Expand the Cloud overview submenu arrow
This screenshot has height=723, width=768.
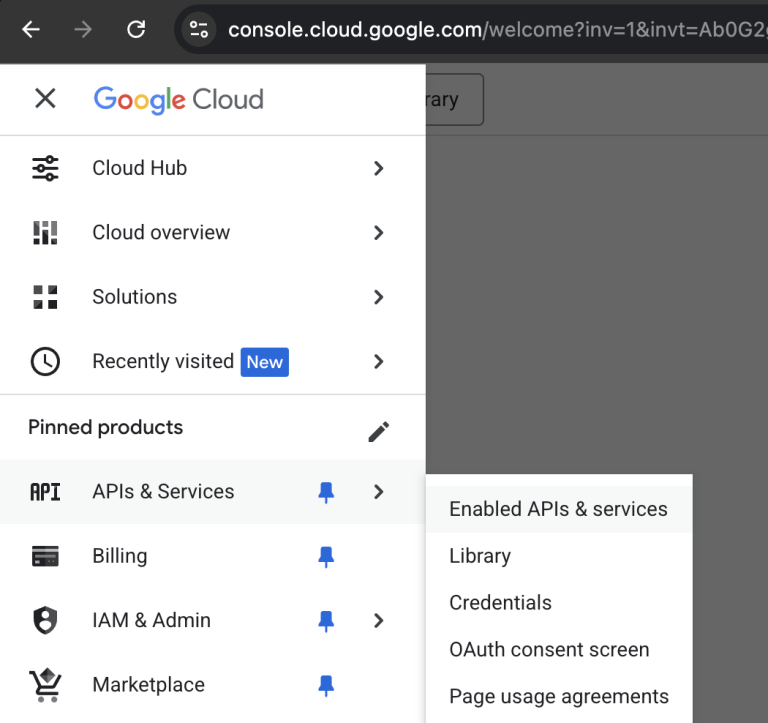coord(378,233)
